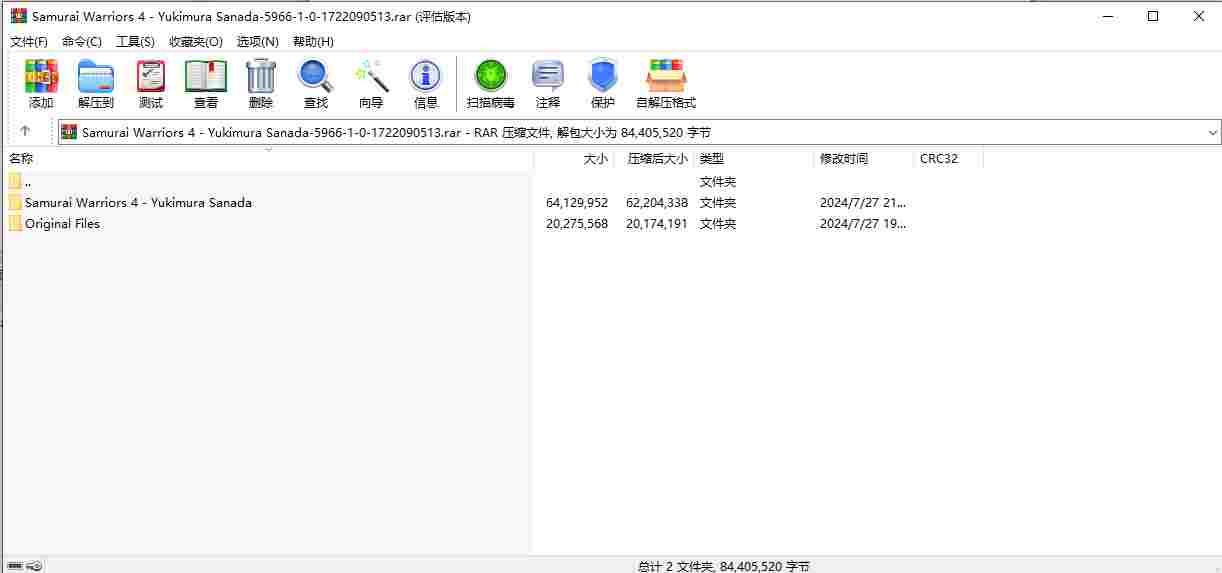The image size is (1222, 573).
Task: Start 扫描病毒 (Virus Scan) tool
Action: (x=491, y=84)
